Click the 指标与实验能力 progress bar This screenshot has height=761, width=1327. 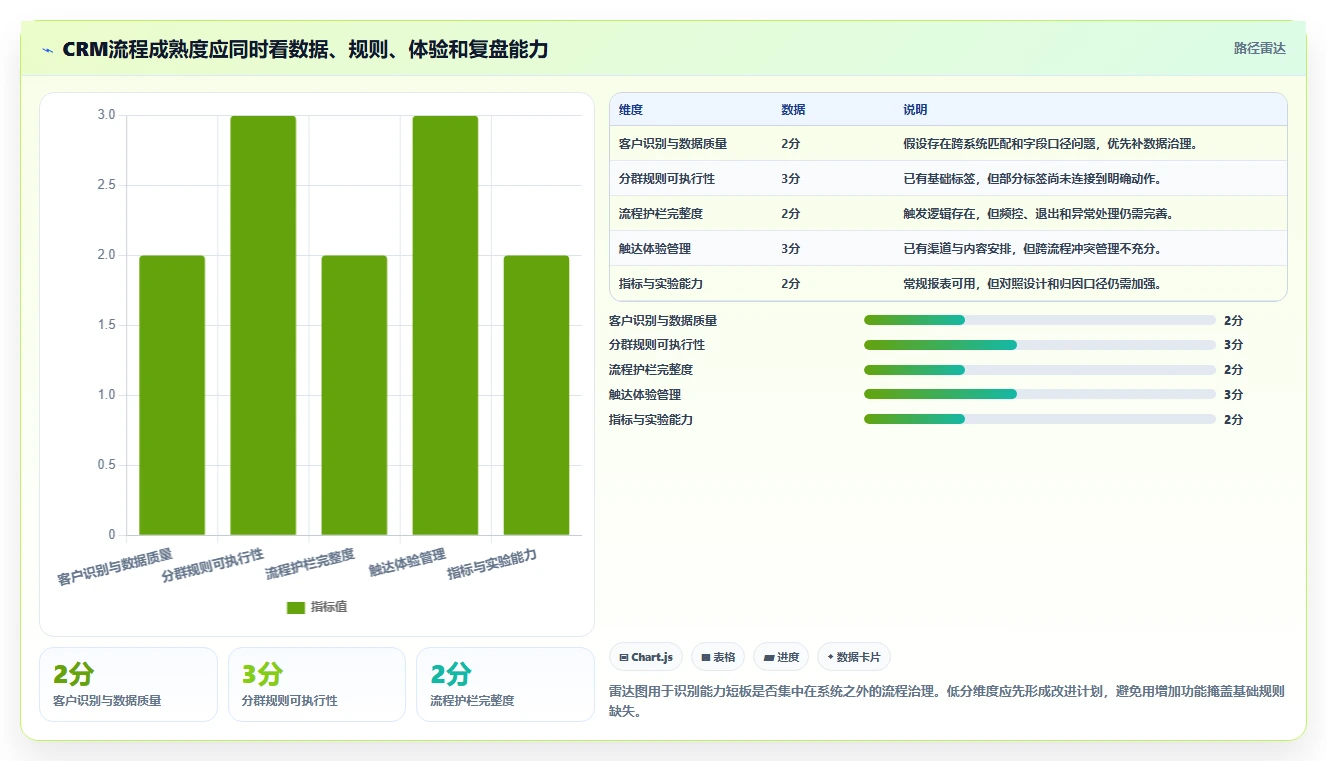tap(1040, 420)
